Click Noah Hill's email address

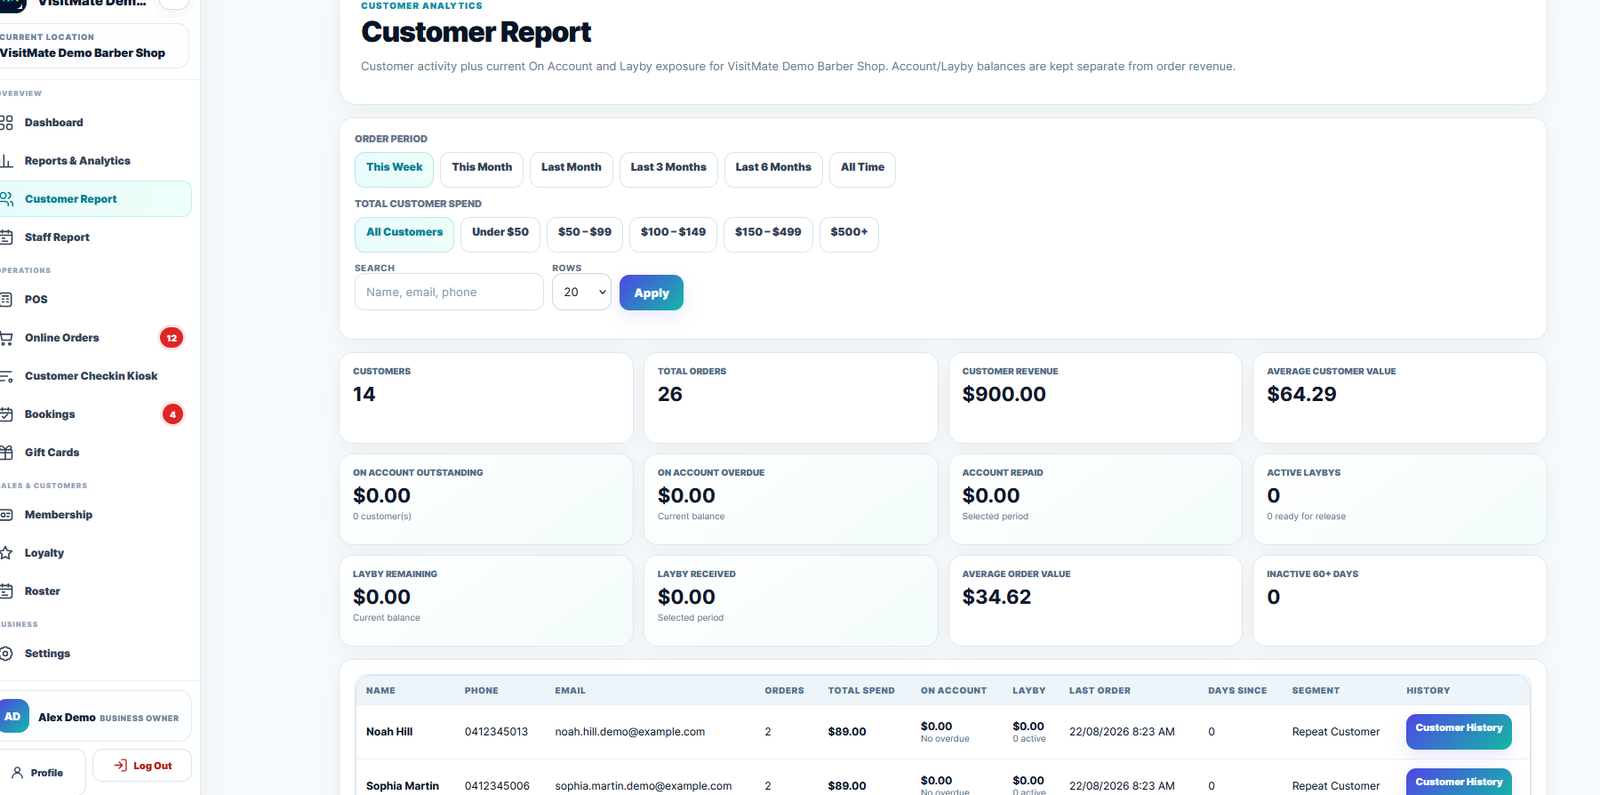(x=630, y=732)
